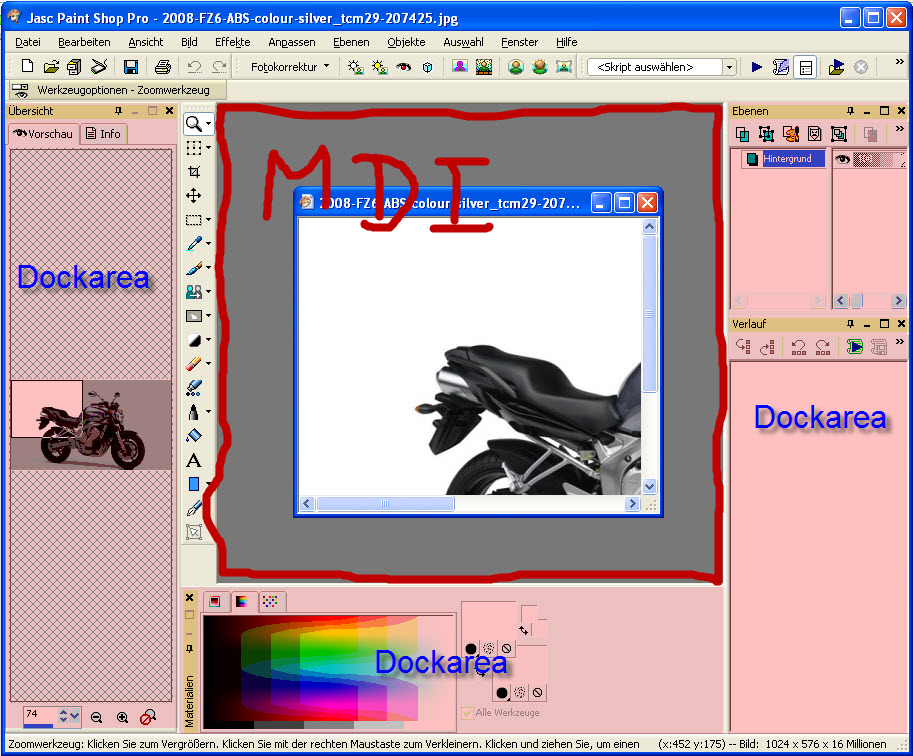Maximize the Ebenen palette

(x=884, y=111)
